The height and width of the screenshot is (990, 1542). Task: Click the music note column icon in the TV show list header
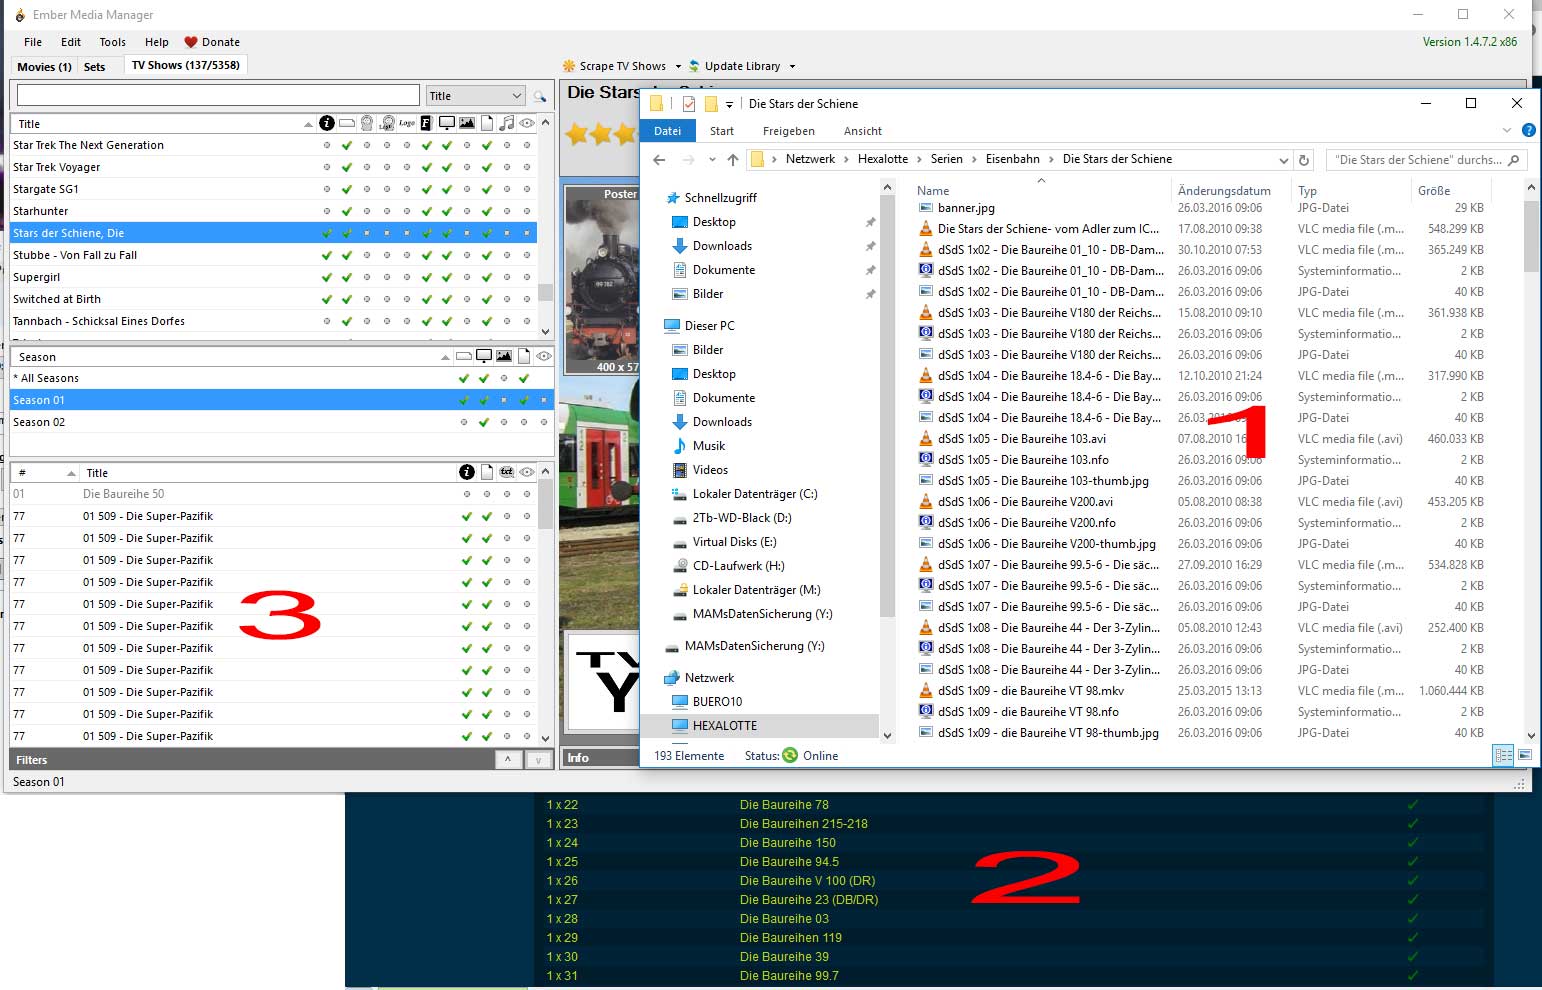507,123
